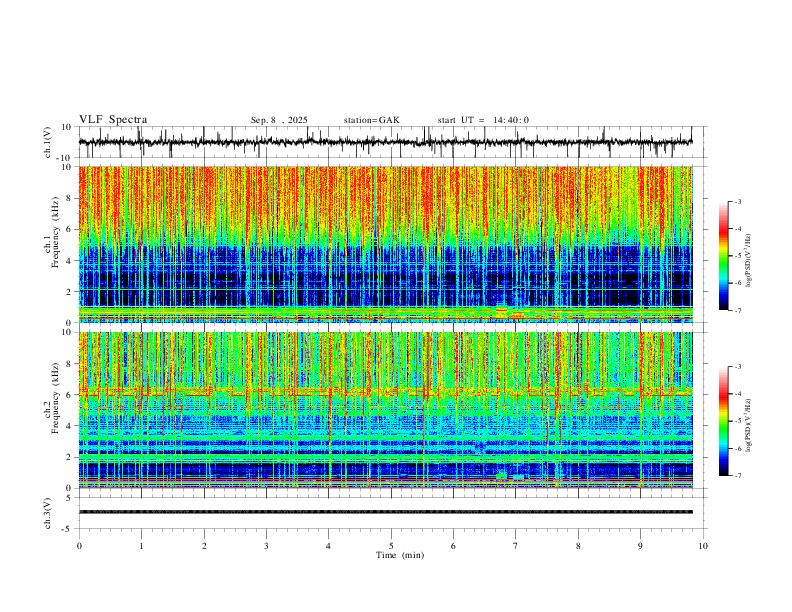Click the ch.1 'Frequency (kHz)' axis label
Viewport: 792px width, 612px height.
[55, 233]
